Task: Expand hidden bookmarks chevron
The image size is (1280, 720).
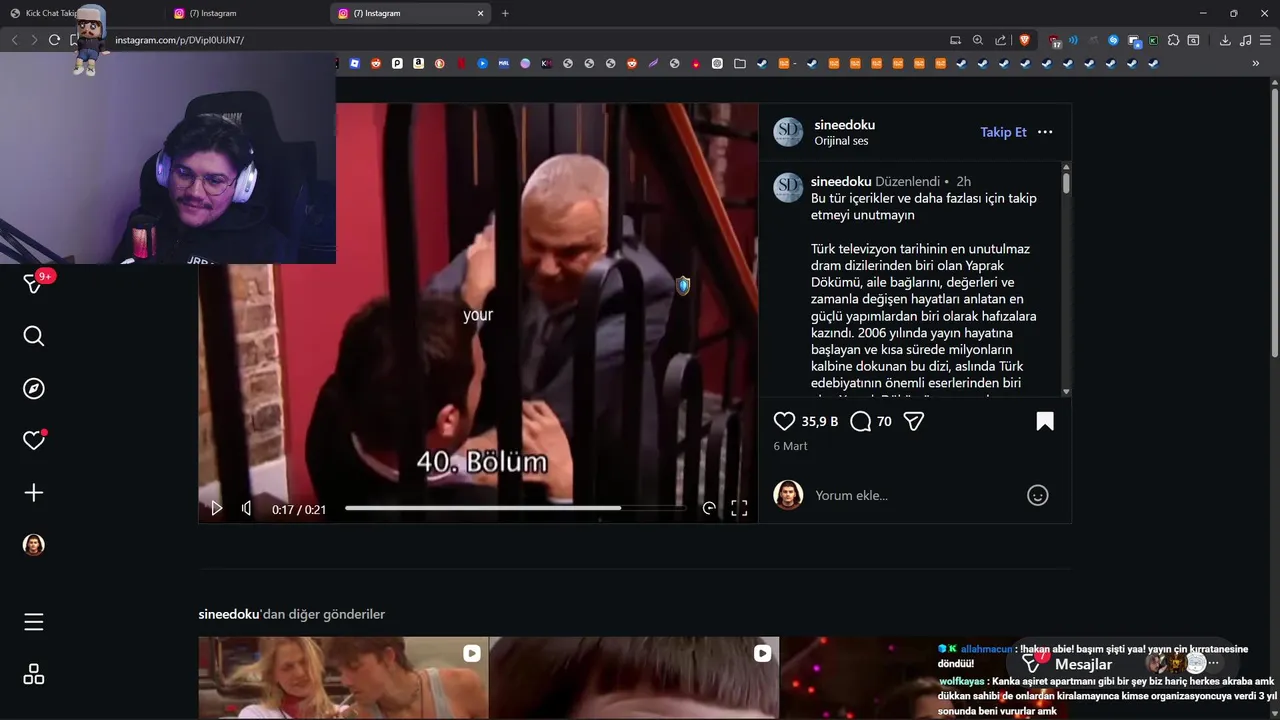Action: click(x=1255, y=63)
